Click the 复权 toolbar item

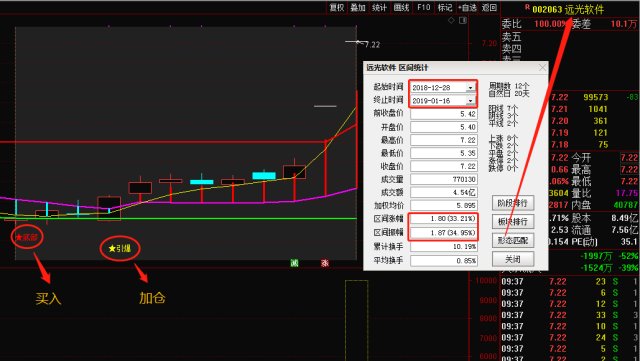tap(337, 7)
